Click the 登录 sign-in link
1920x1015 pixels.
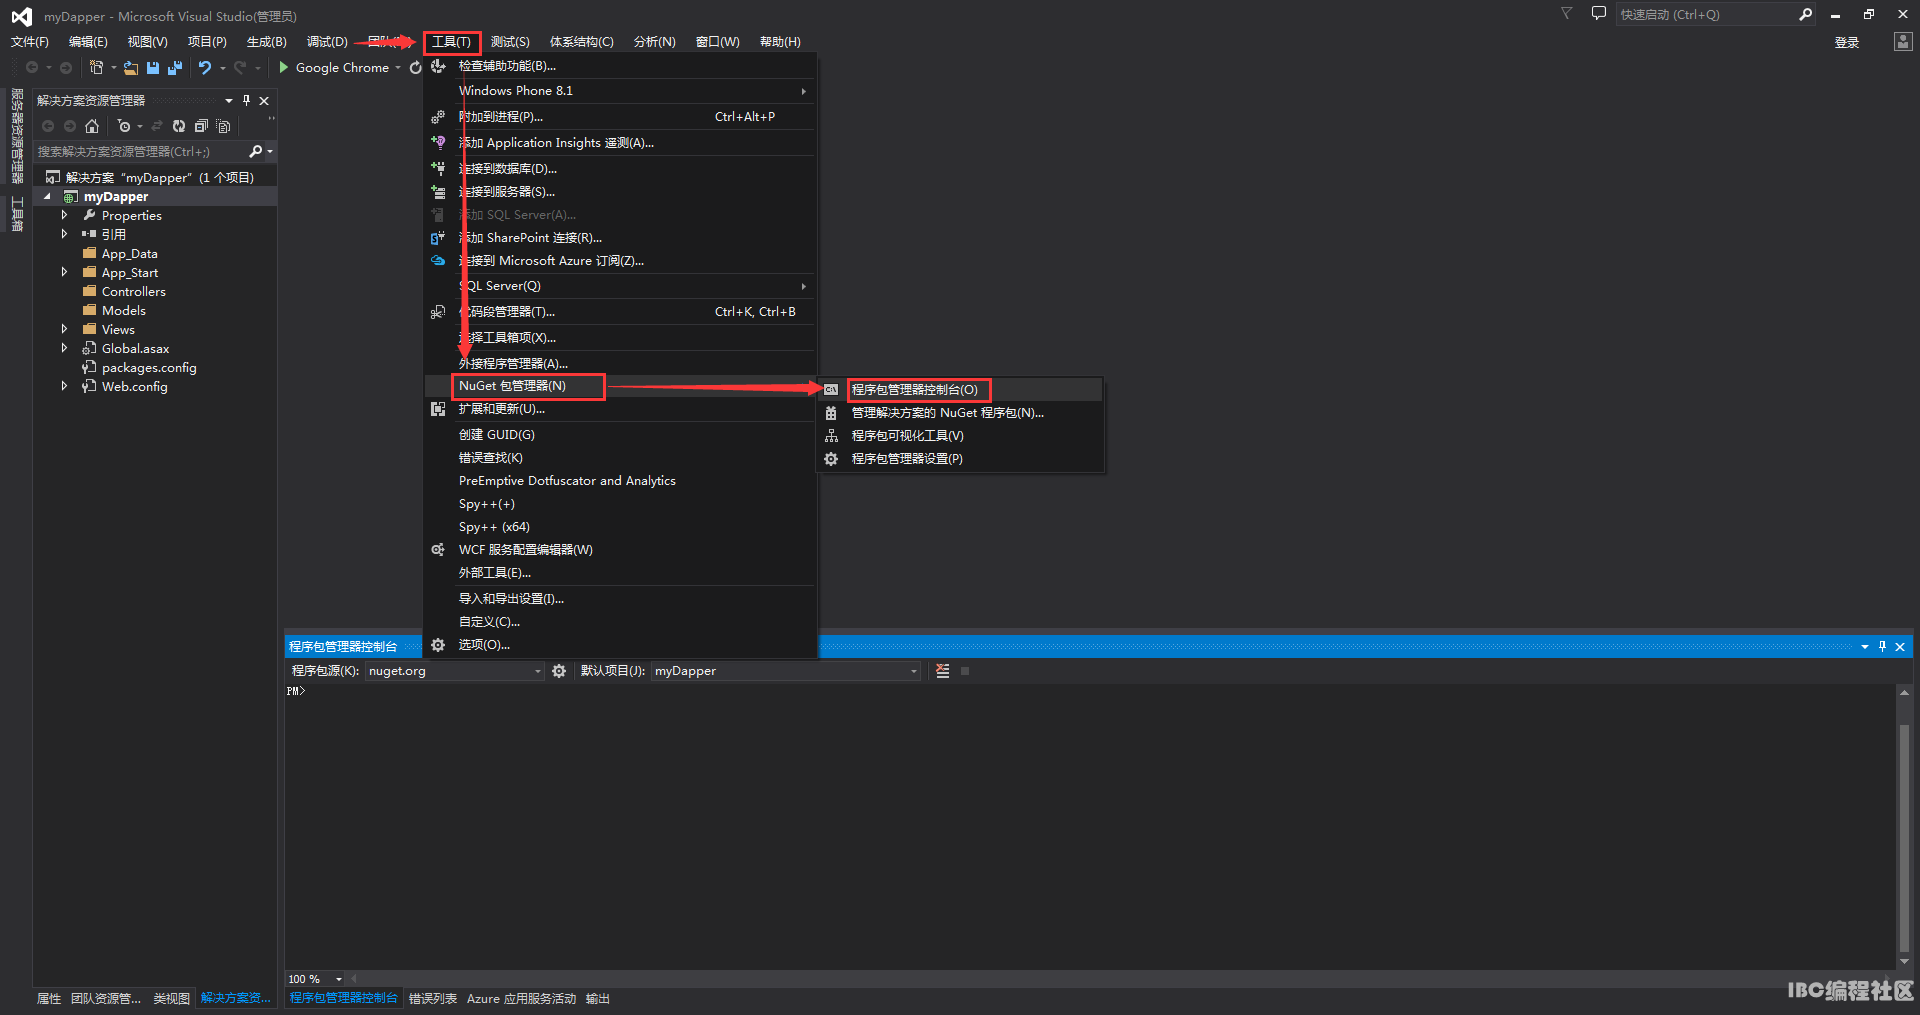point(1847,42)
